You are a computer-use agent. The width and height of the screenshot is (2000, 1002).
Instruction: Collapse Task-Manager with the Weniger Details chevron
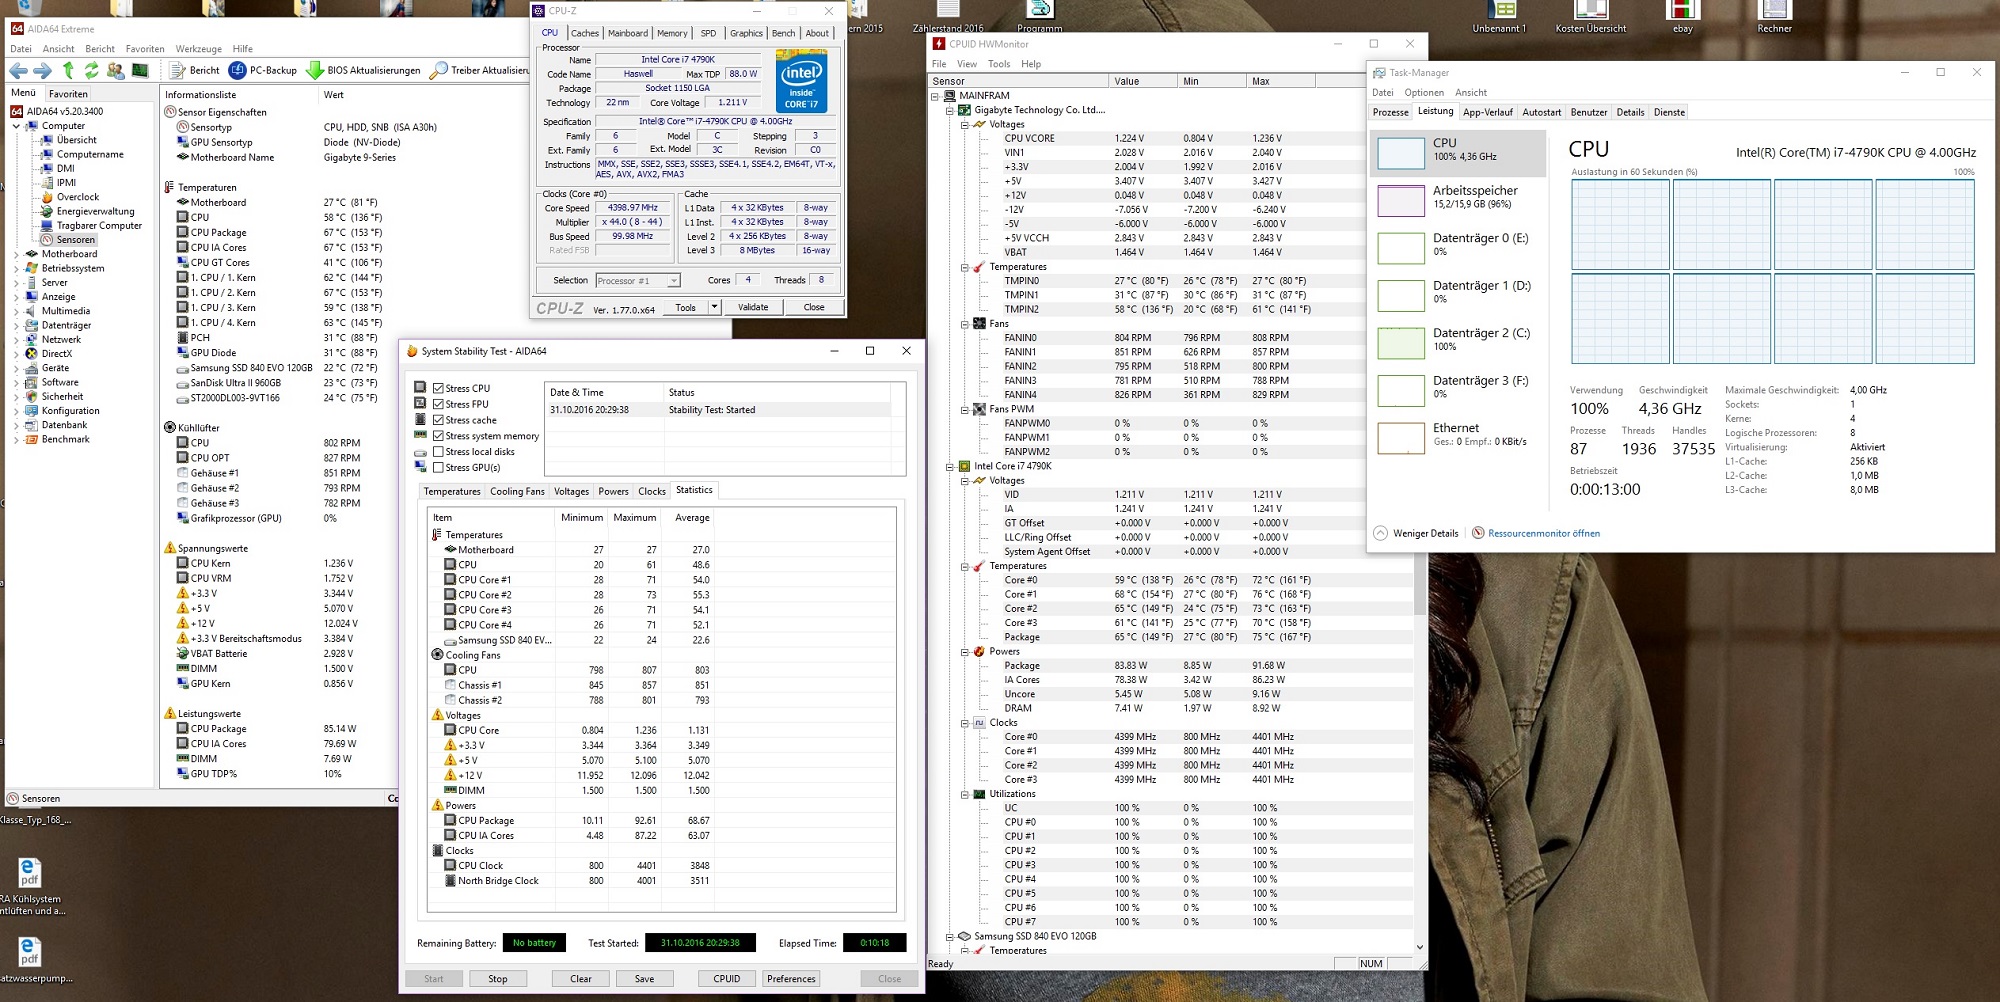click(x=1380, y=533)
